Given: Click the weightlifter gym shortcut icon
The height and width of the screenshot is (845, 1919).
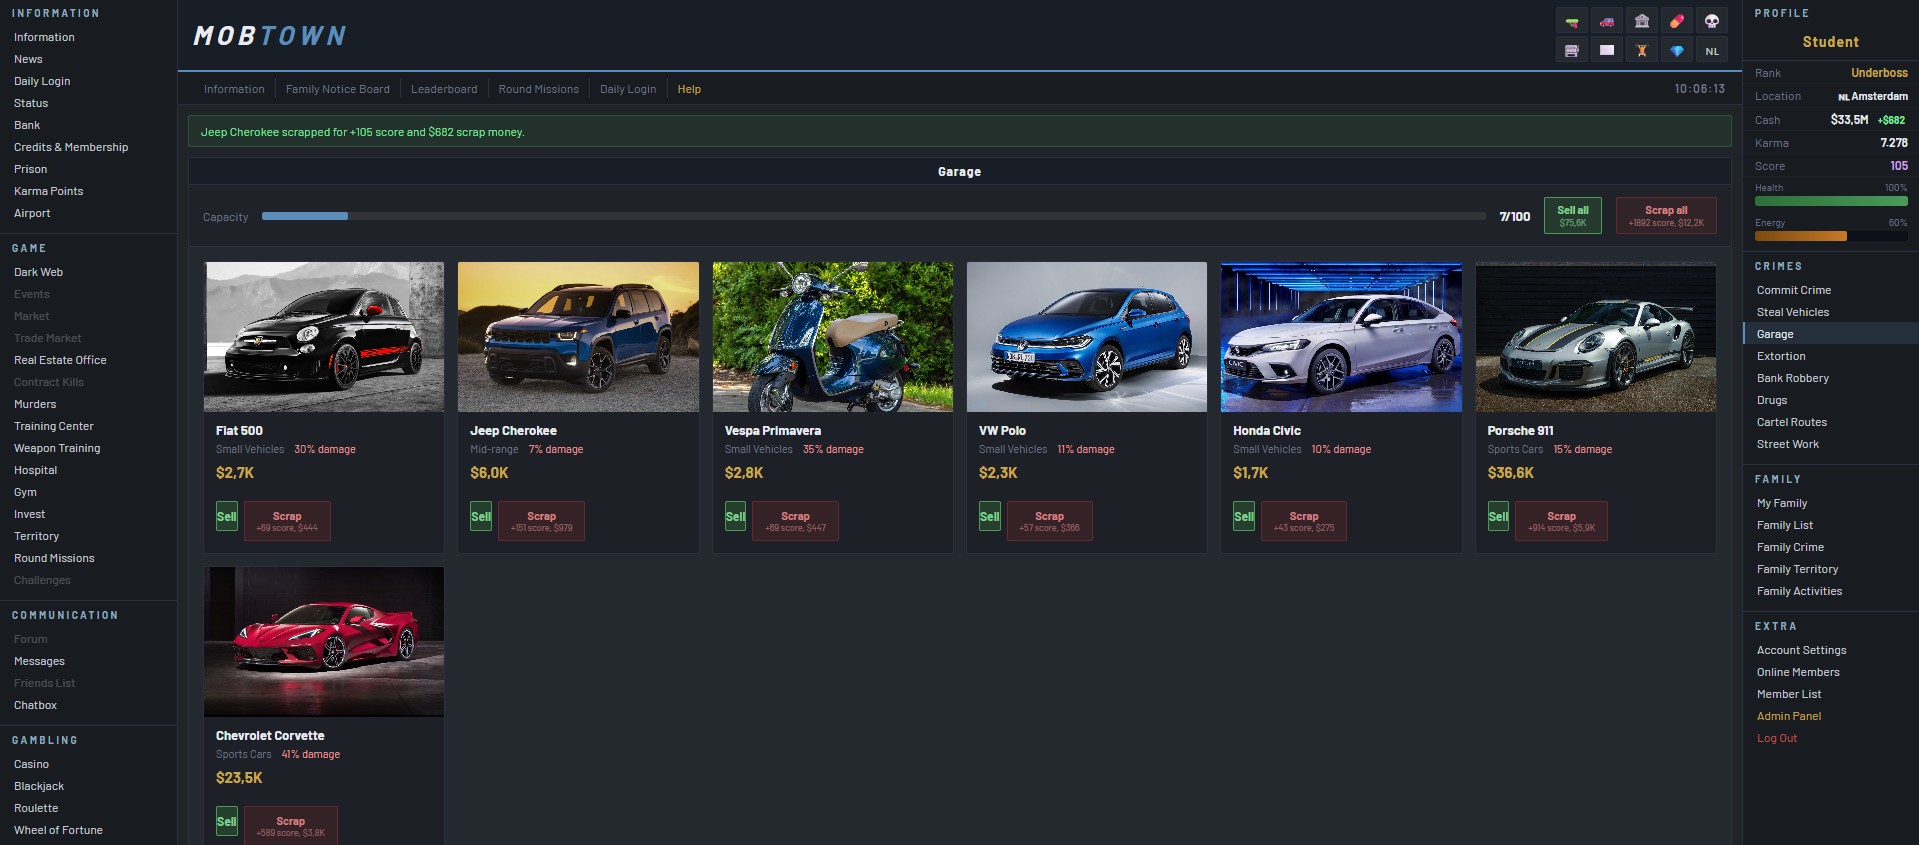Looking at the screenshot, I should (x=1641, y=50).
